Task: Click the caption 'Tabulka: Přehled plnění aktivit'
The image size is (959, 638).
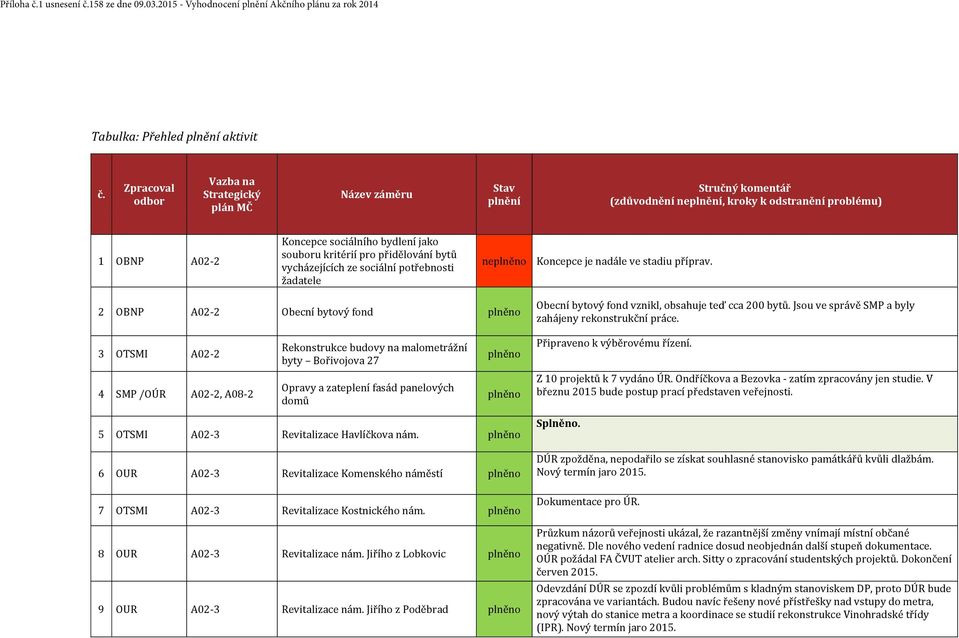Action: pyautogui.click(x=174, y=136)
